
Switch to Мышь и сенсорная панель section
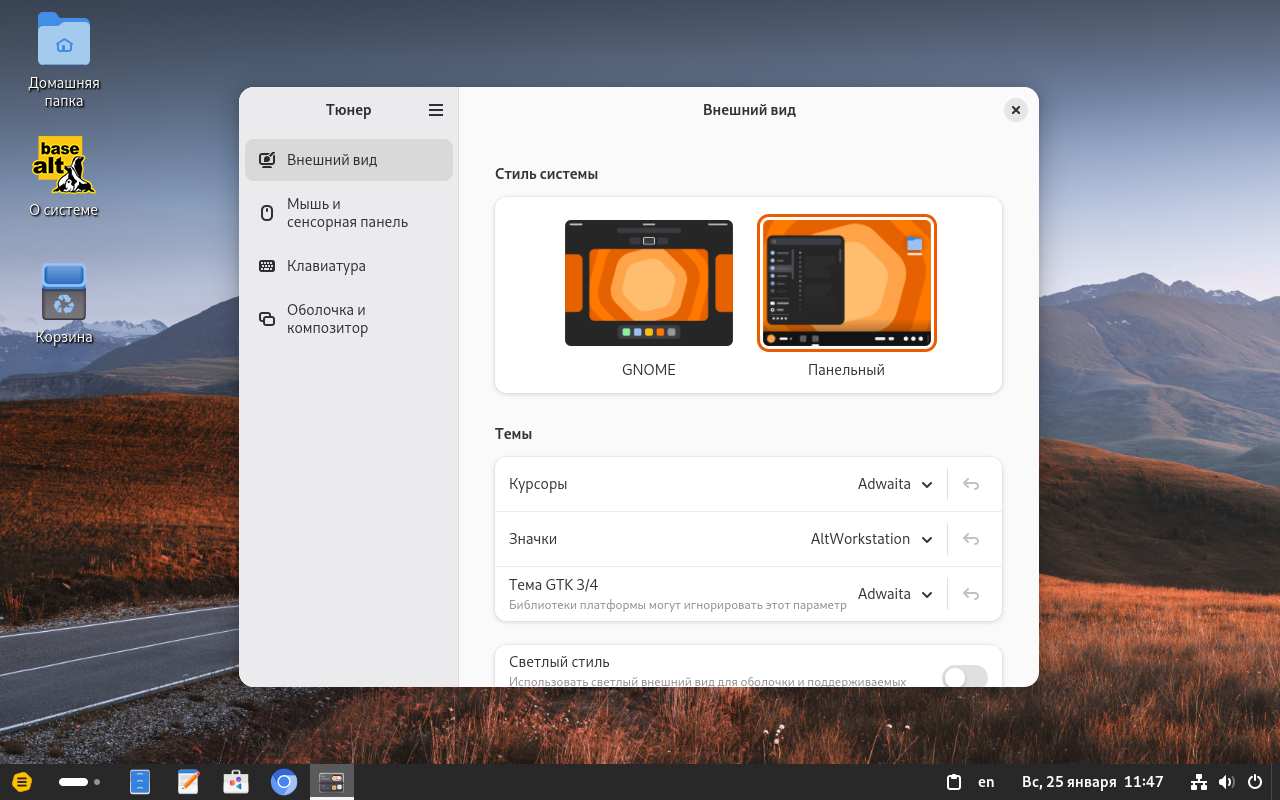(x=347, y=213)
